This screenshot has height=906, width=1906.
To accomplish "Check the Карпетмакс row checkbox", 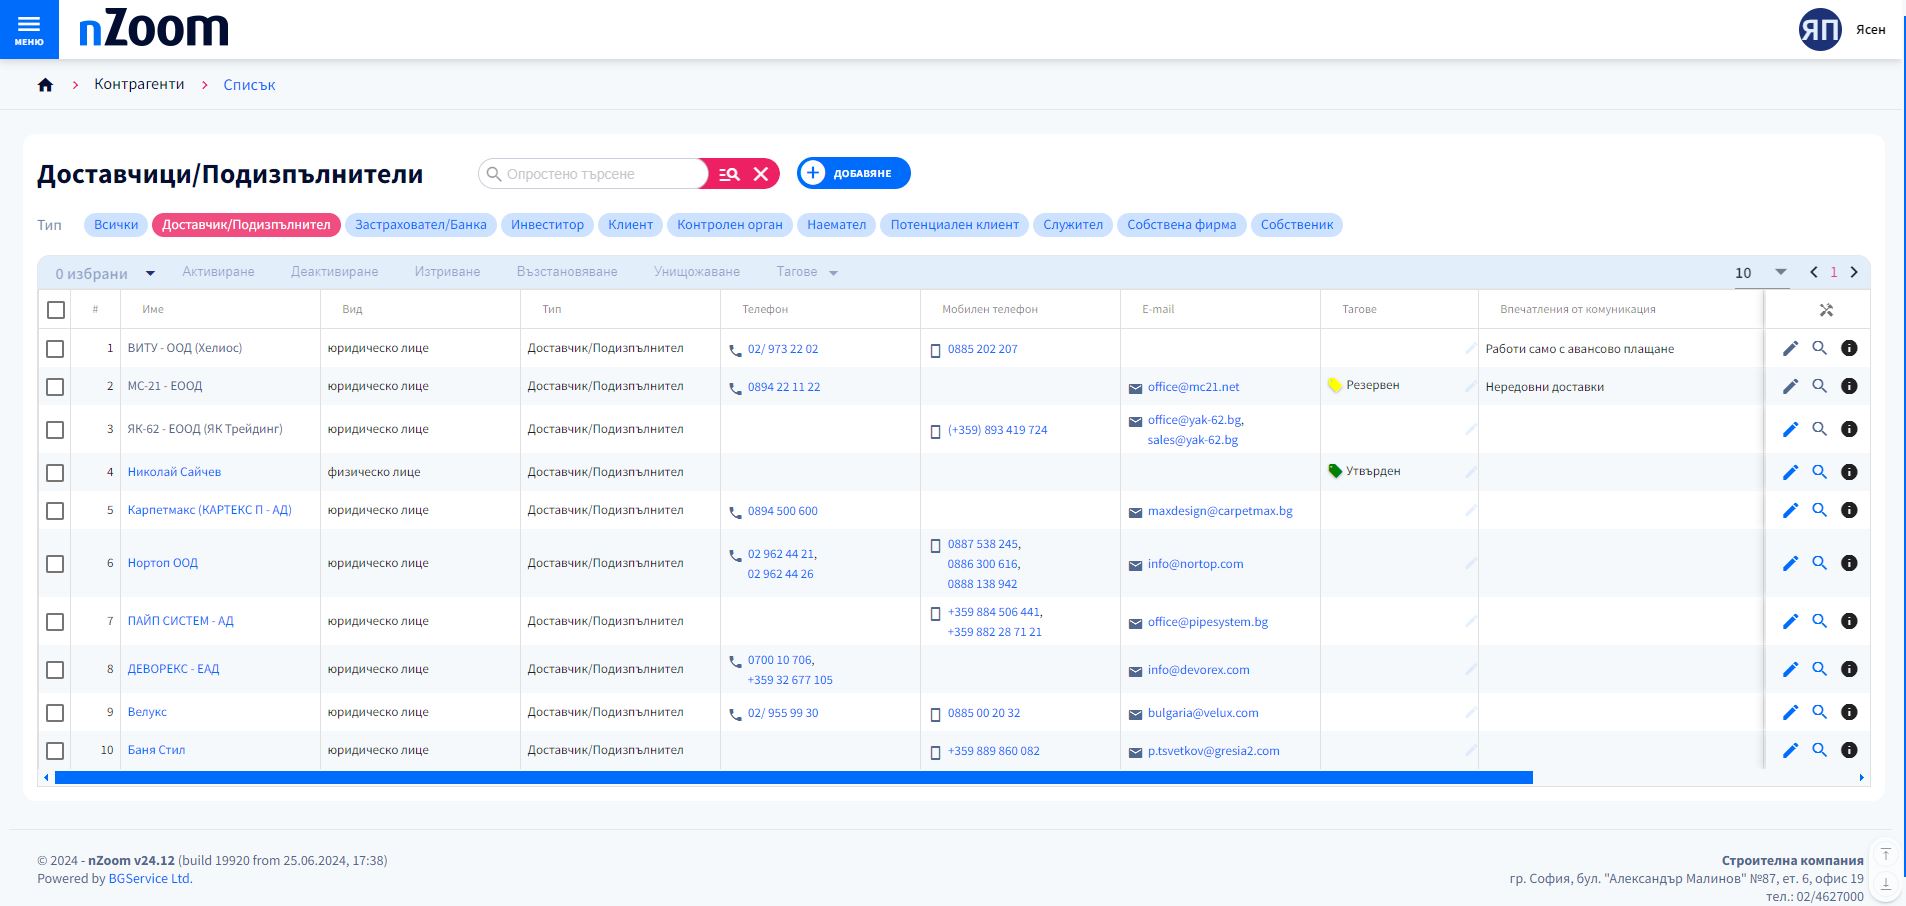I will click(x=55, y=511).
